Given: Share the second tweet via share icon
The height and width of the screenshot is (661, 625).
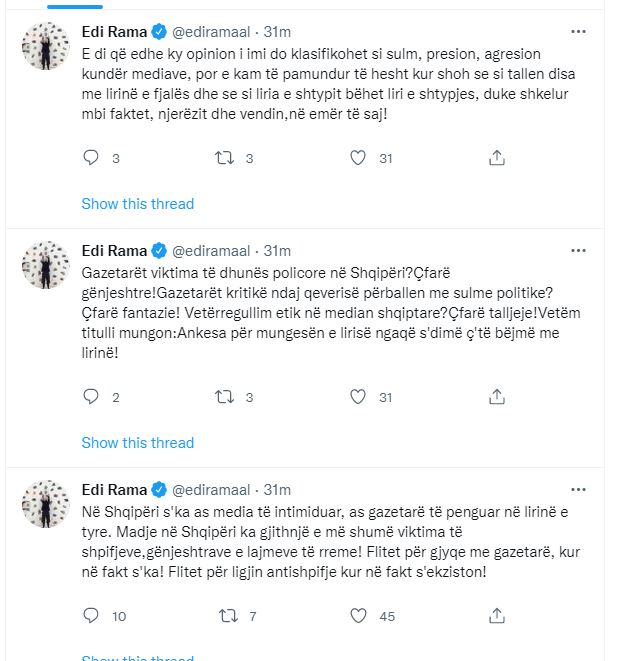Looking at the screenshot, I should 497,398.
